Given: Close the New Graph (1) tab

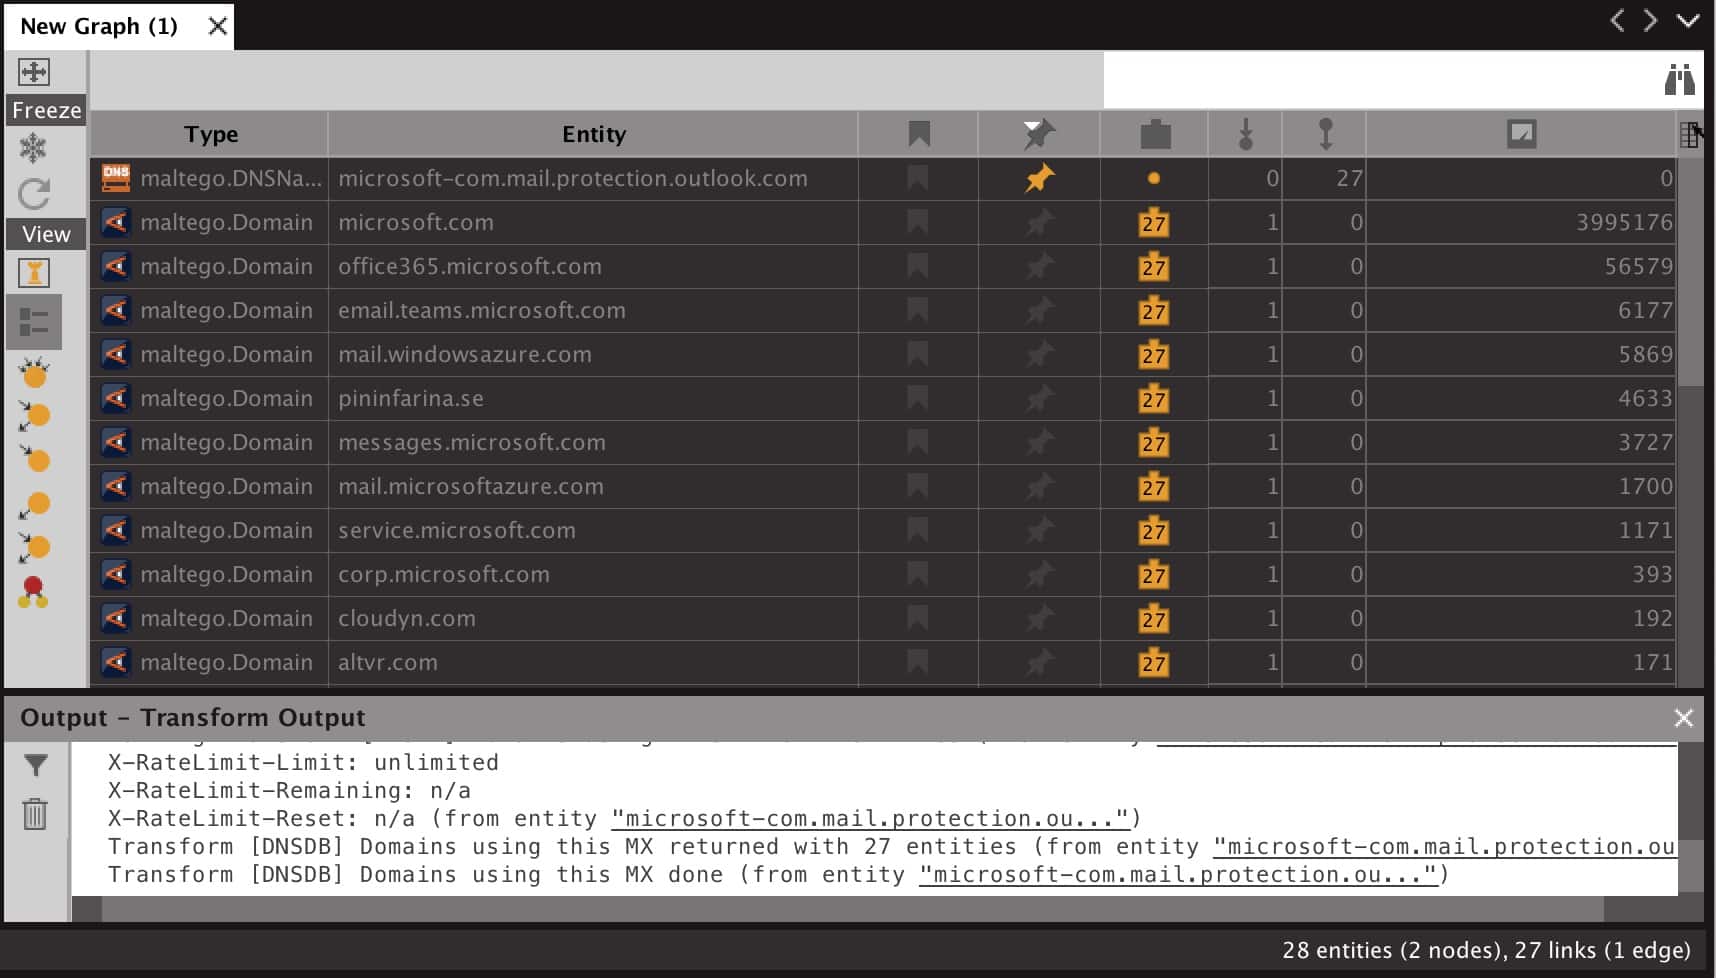Looking at the screenshot, I should point(217,26).
